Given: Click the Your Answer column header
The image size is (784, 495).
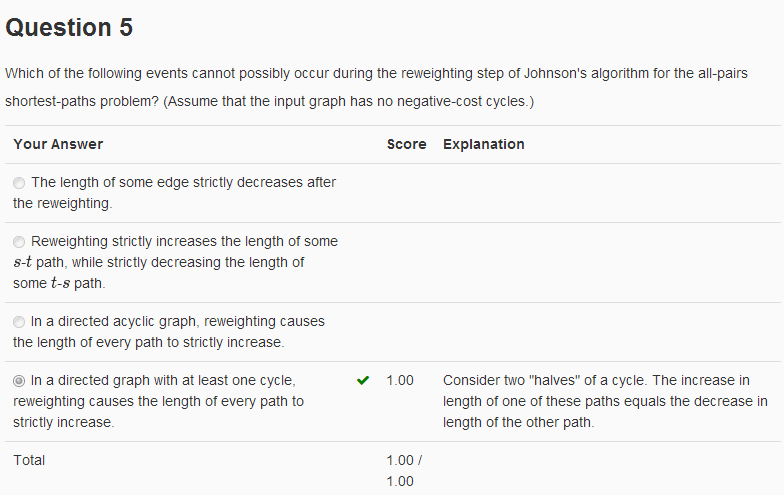Looking at the screenshot, I should [58, 144].
